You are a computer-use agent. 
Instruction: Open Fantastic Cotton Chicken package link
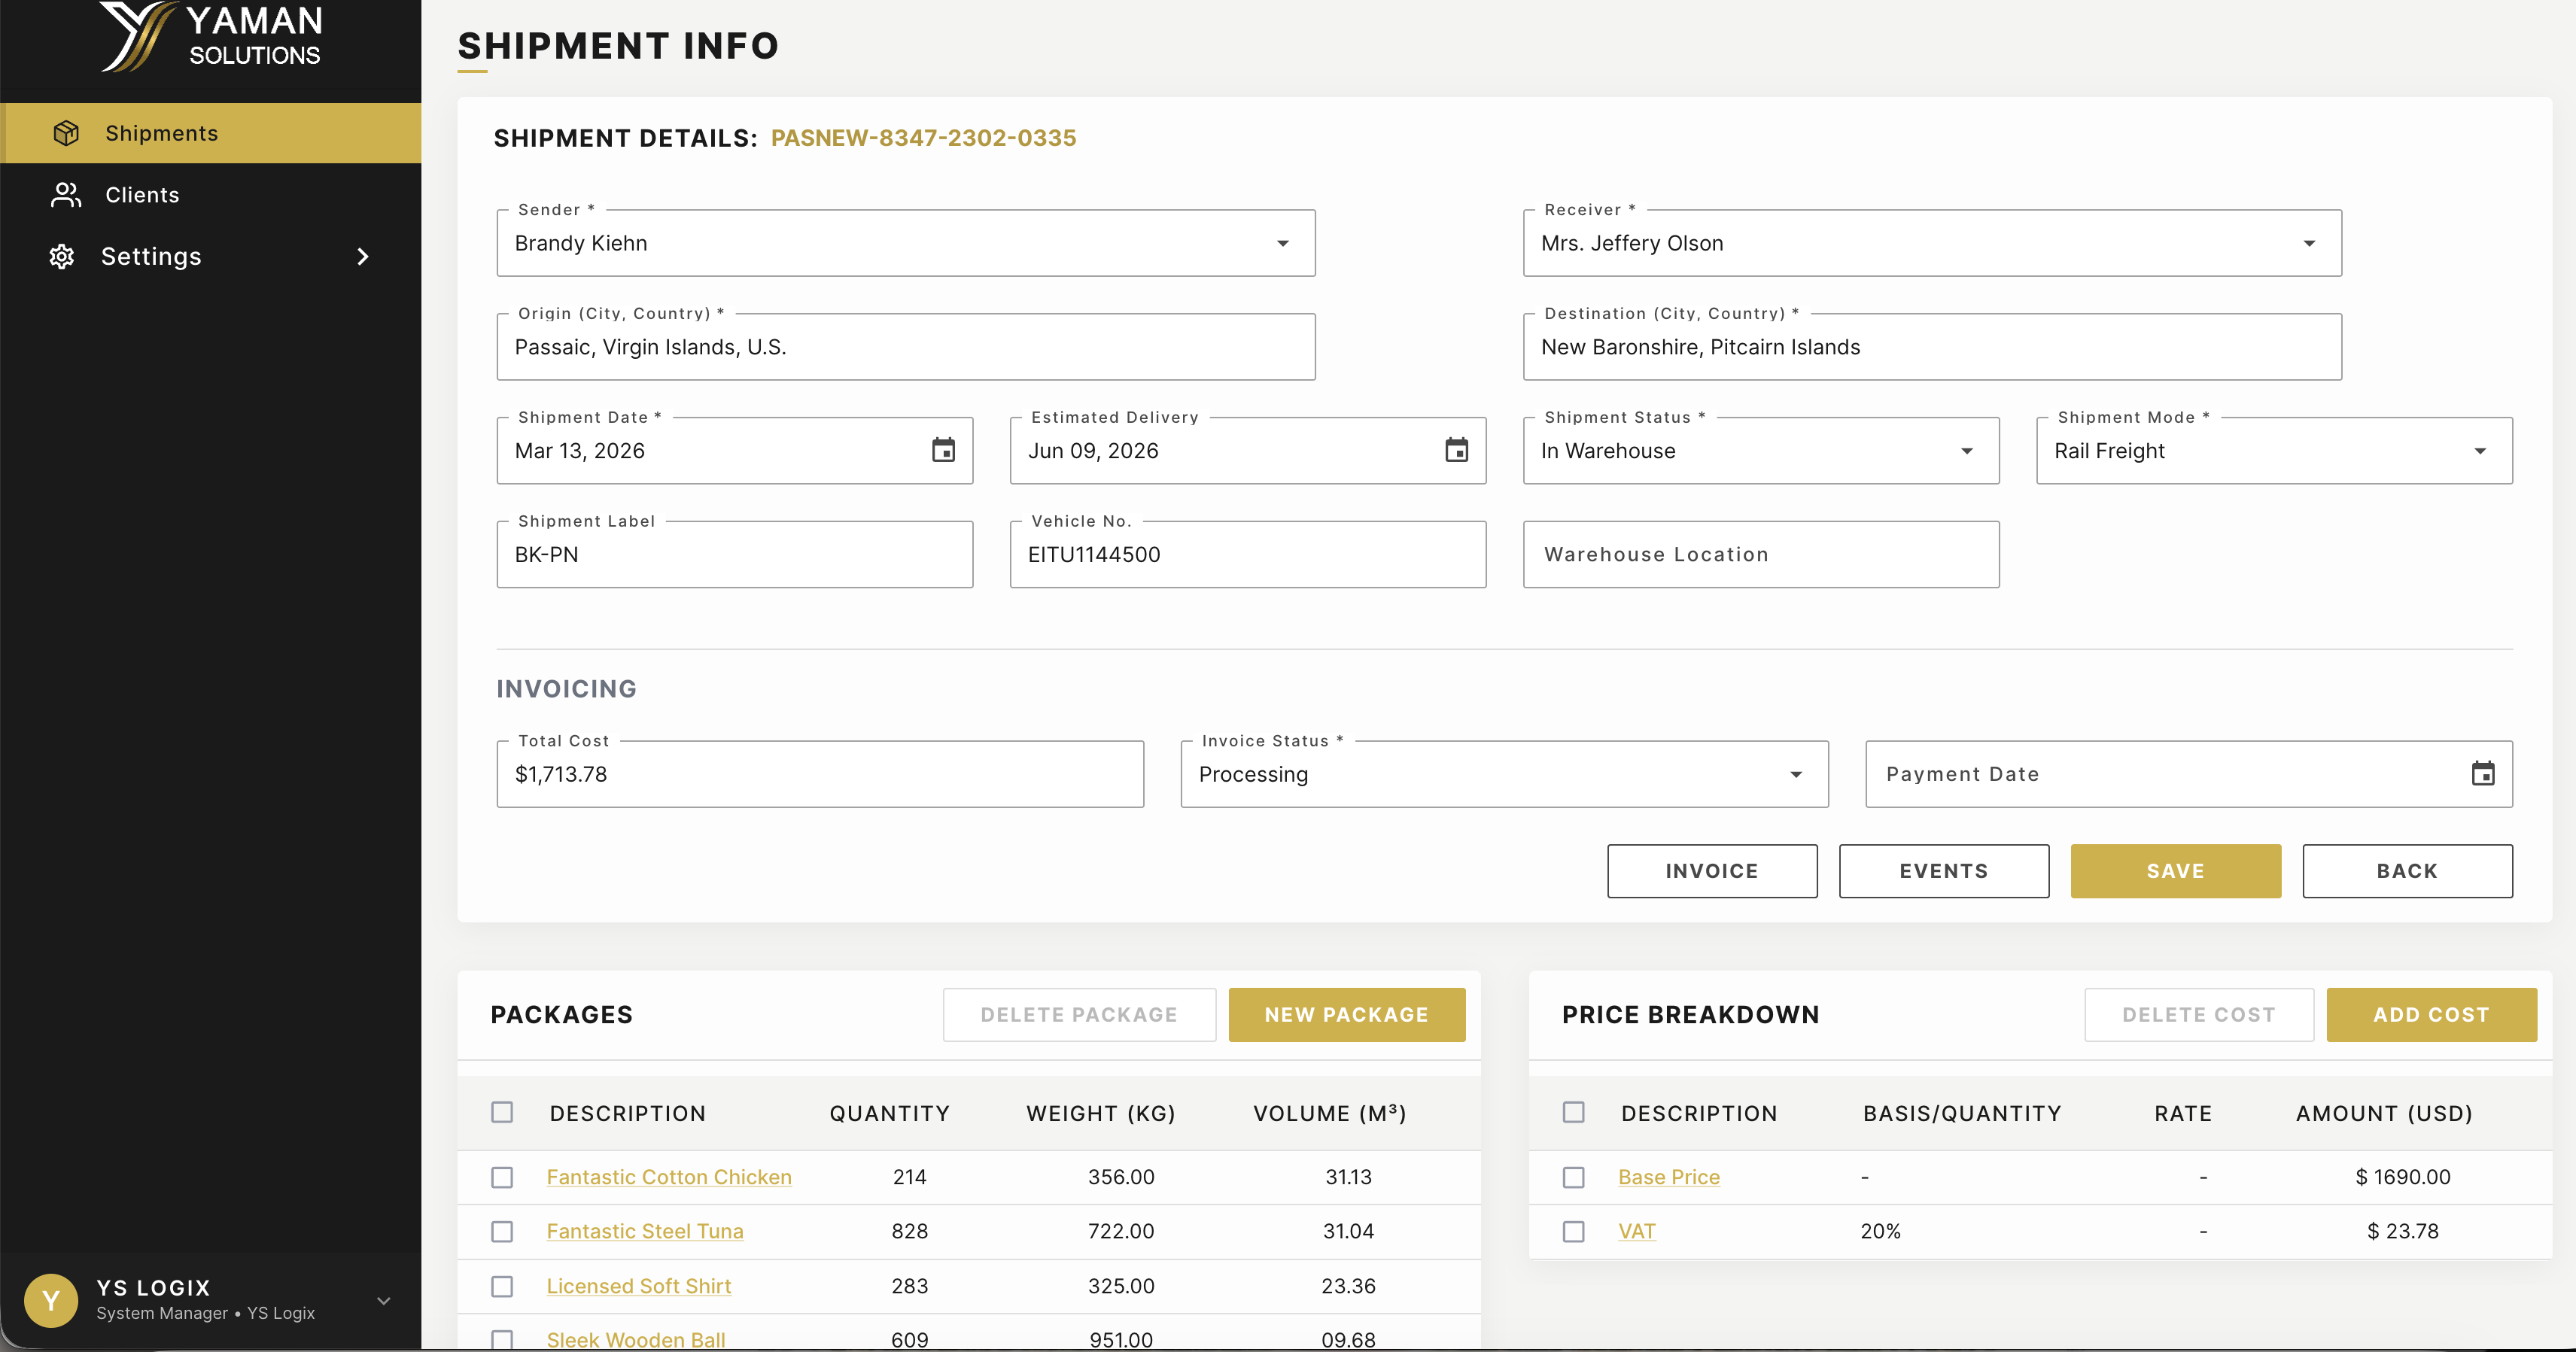[x=669, y=1177]
